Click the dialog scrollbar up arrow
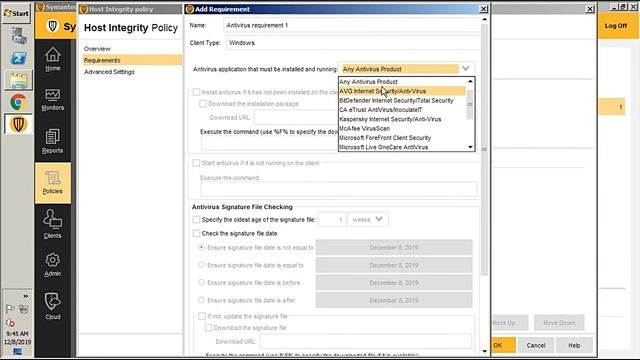The width and height of the screenshot is (640, 360). tap(484, 19)
